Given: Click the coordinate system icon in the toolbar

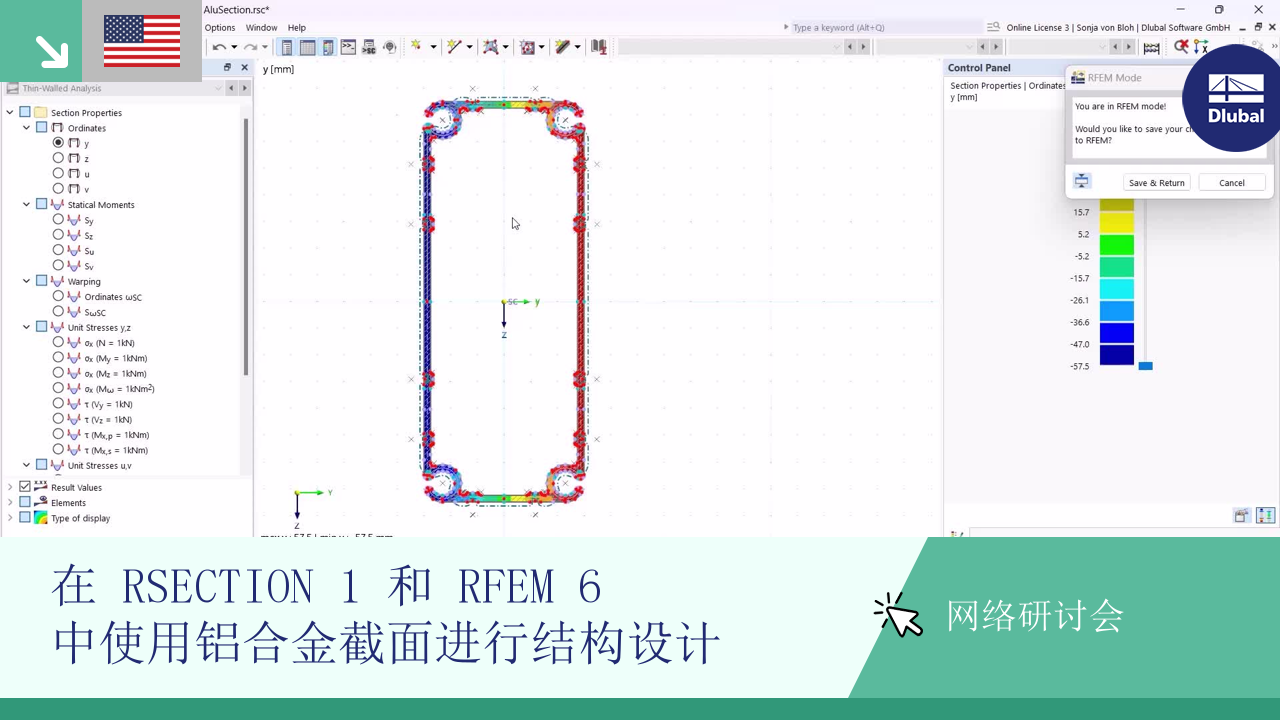Looking at the screenshot, I should [1199, 46].
